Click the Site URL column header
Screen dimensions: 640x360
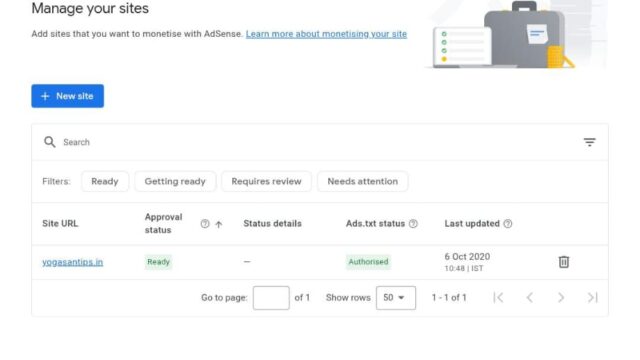tap(60, 224)
